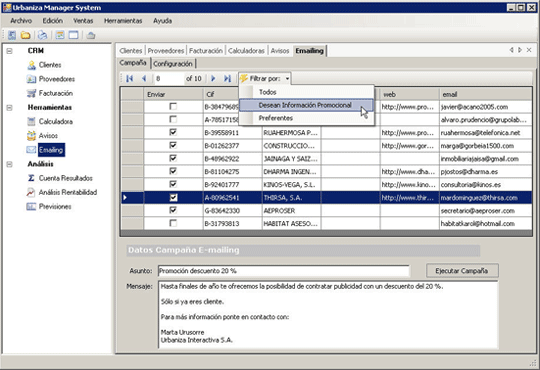Open Clientes in the CRM sidebar
This screenshot has width=540, height=370.
pyautogui.click(x=50, y=65)
